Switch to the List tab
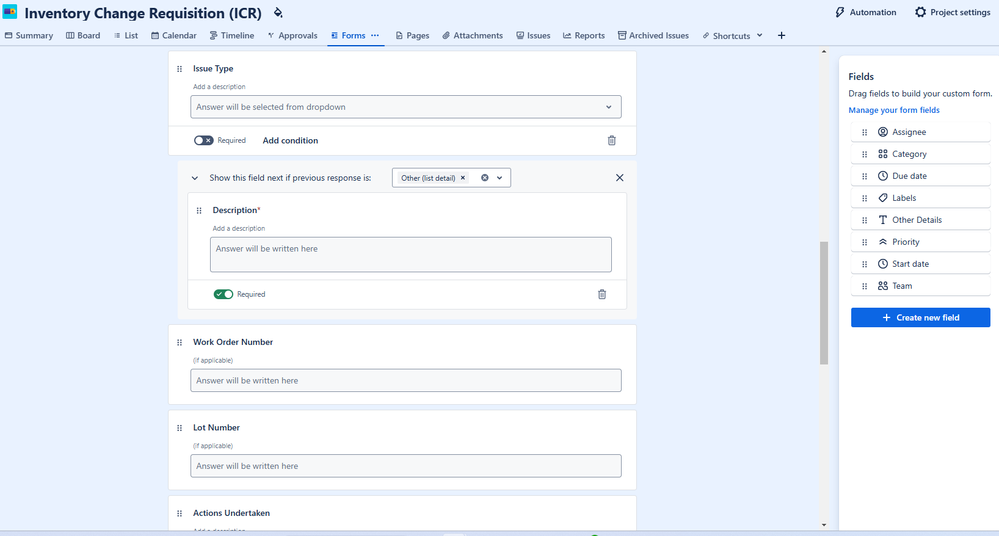The image size is (999, 536). tap(126, 36)
